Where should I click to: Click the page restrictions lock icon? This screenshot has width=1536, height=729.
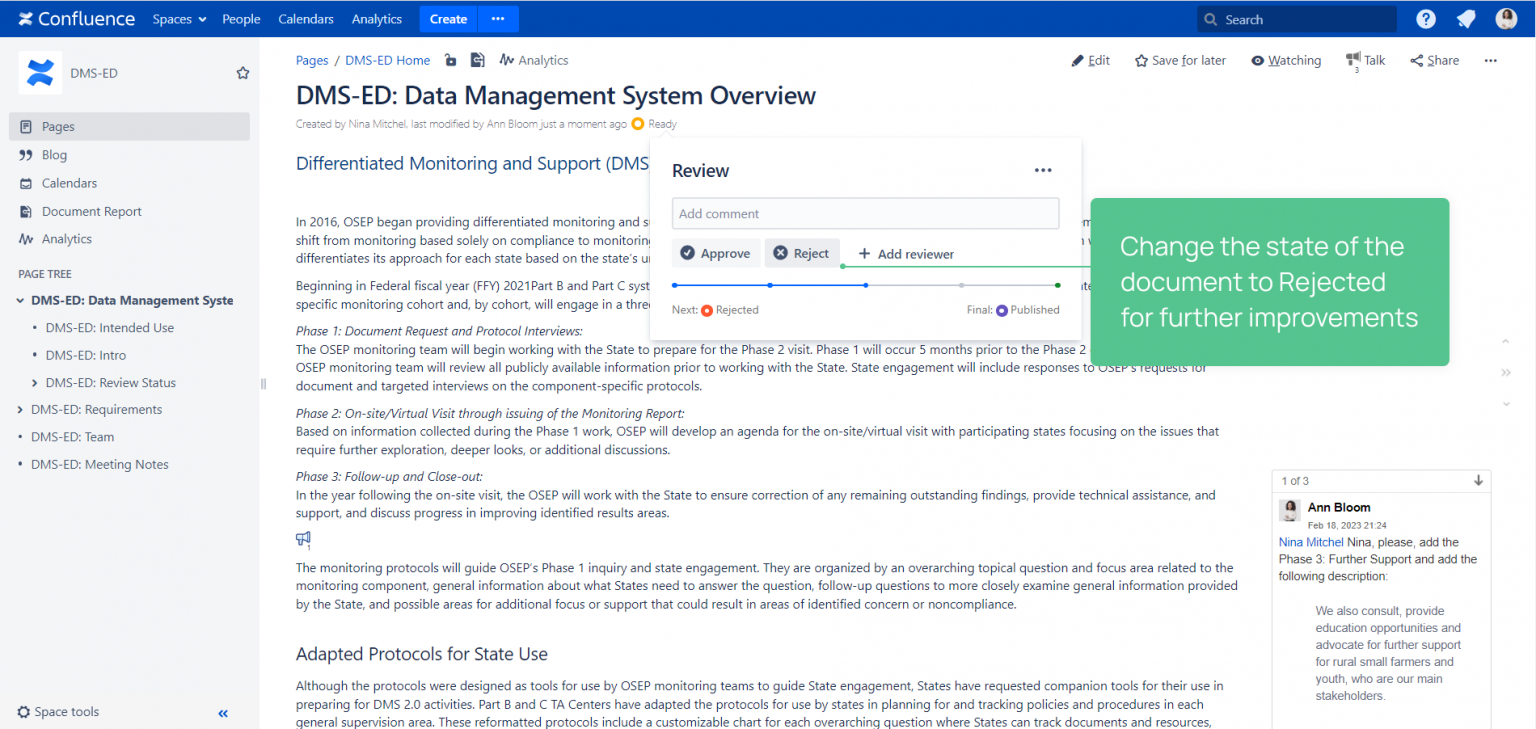point(451,60)
